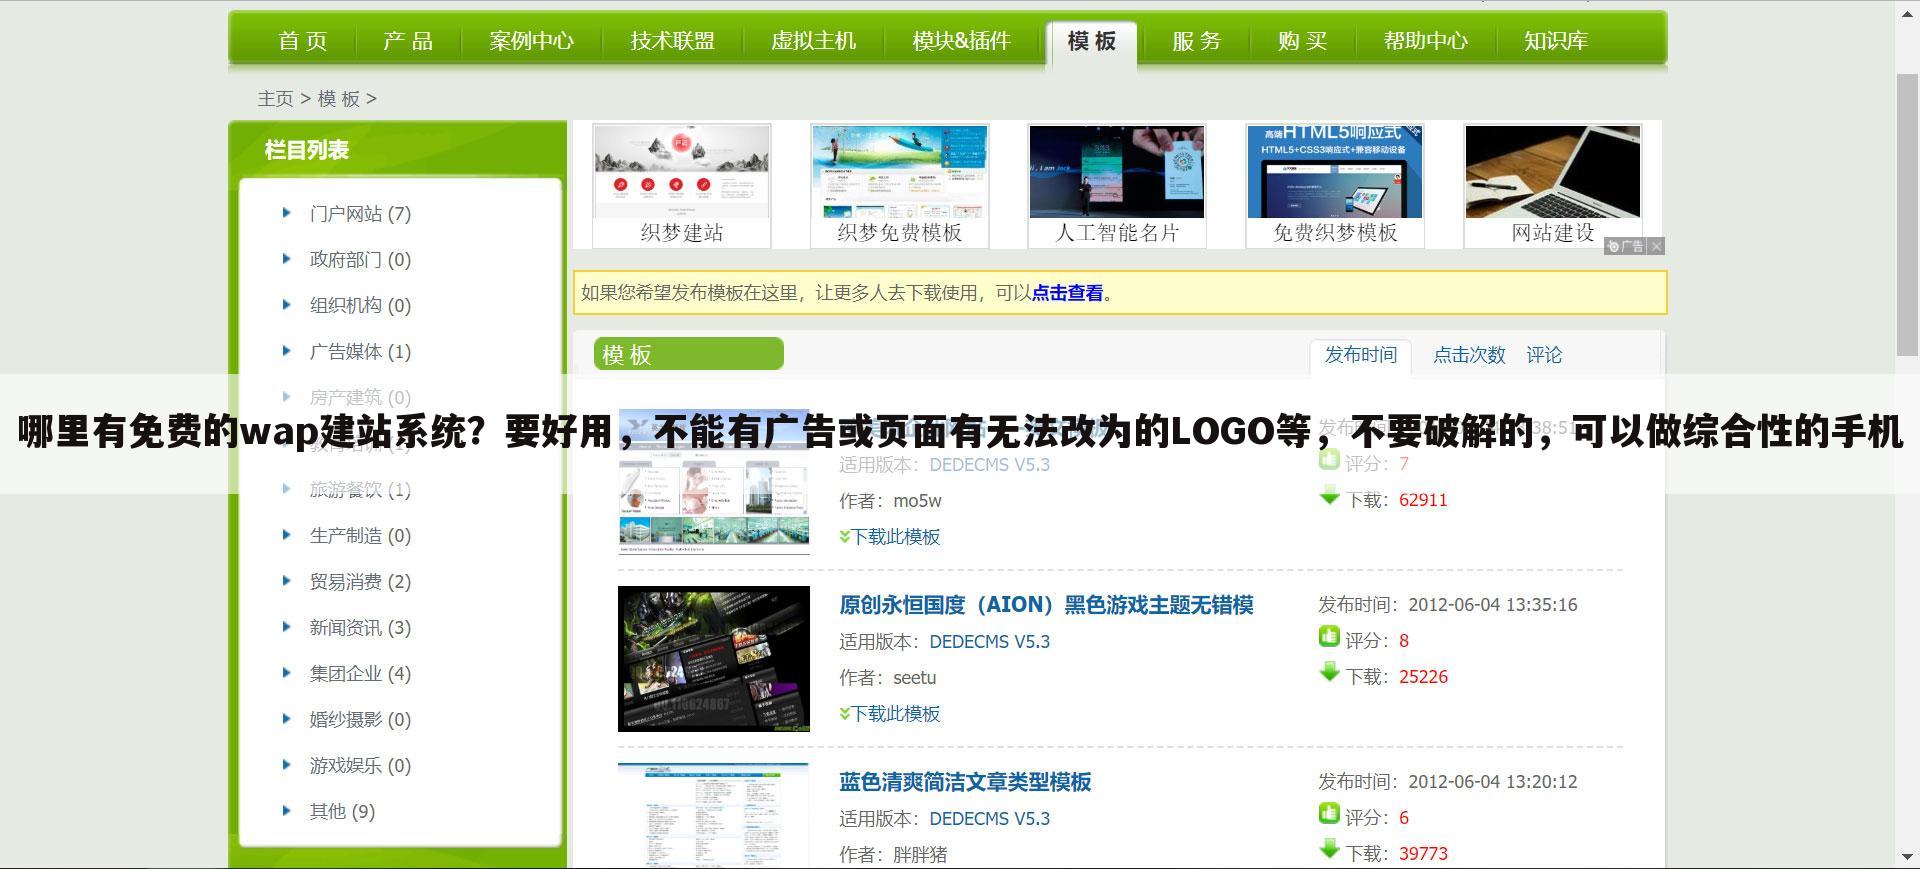
Task: Select the 模块&插件 nav item
Action: (x=961, y=41)
